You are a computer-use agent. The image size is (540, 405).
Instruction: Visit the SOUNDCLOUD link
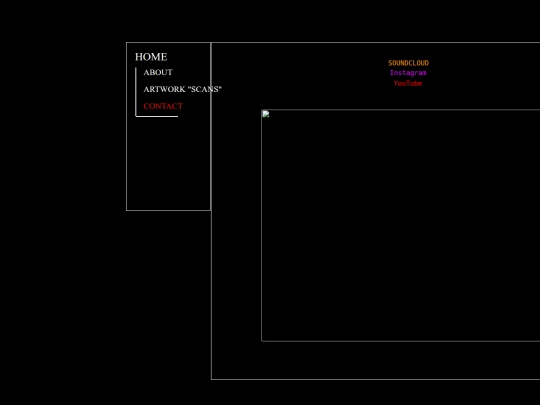pos(408,63)
